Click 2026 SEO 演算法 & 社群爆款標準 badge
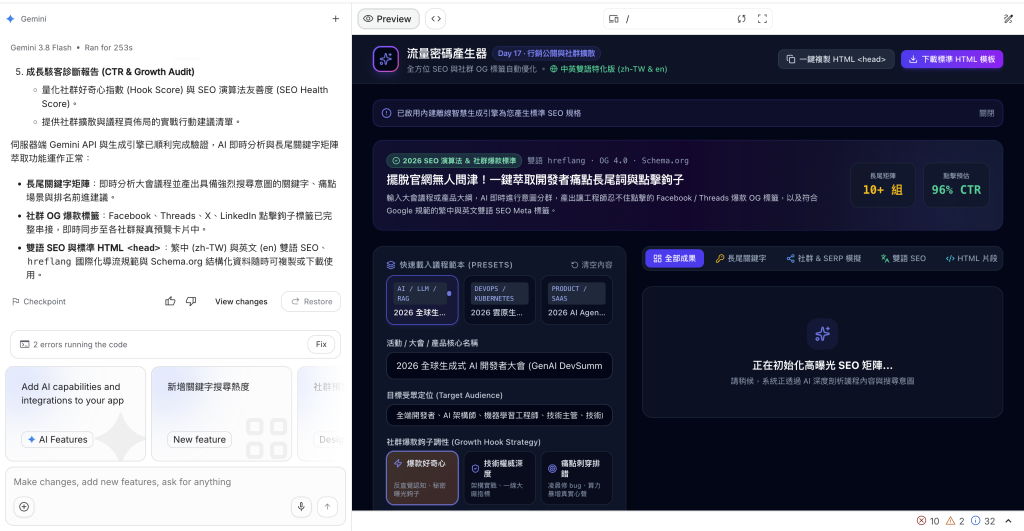The width and height of the screenshot is (1024, 531). click(455, 161)
